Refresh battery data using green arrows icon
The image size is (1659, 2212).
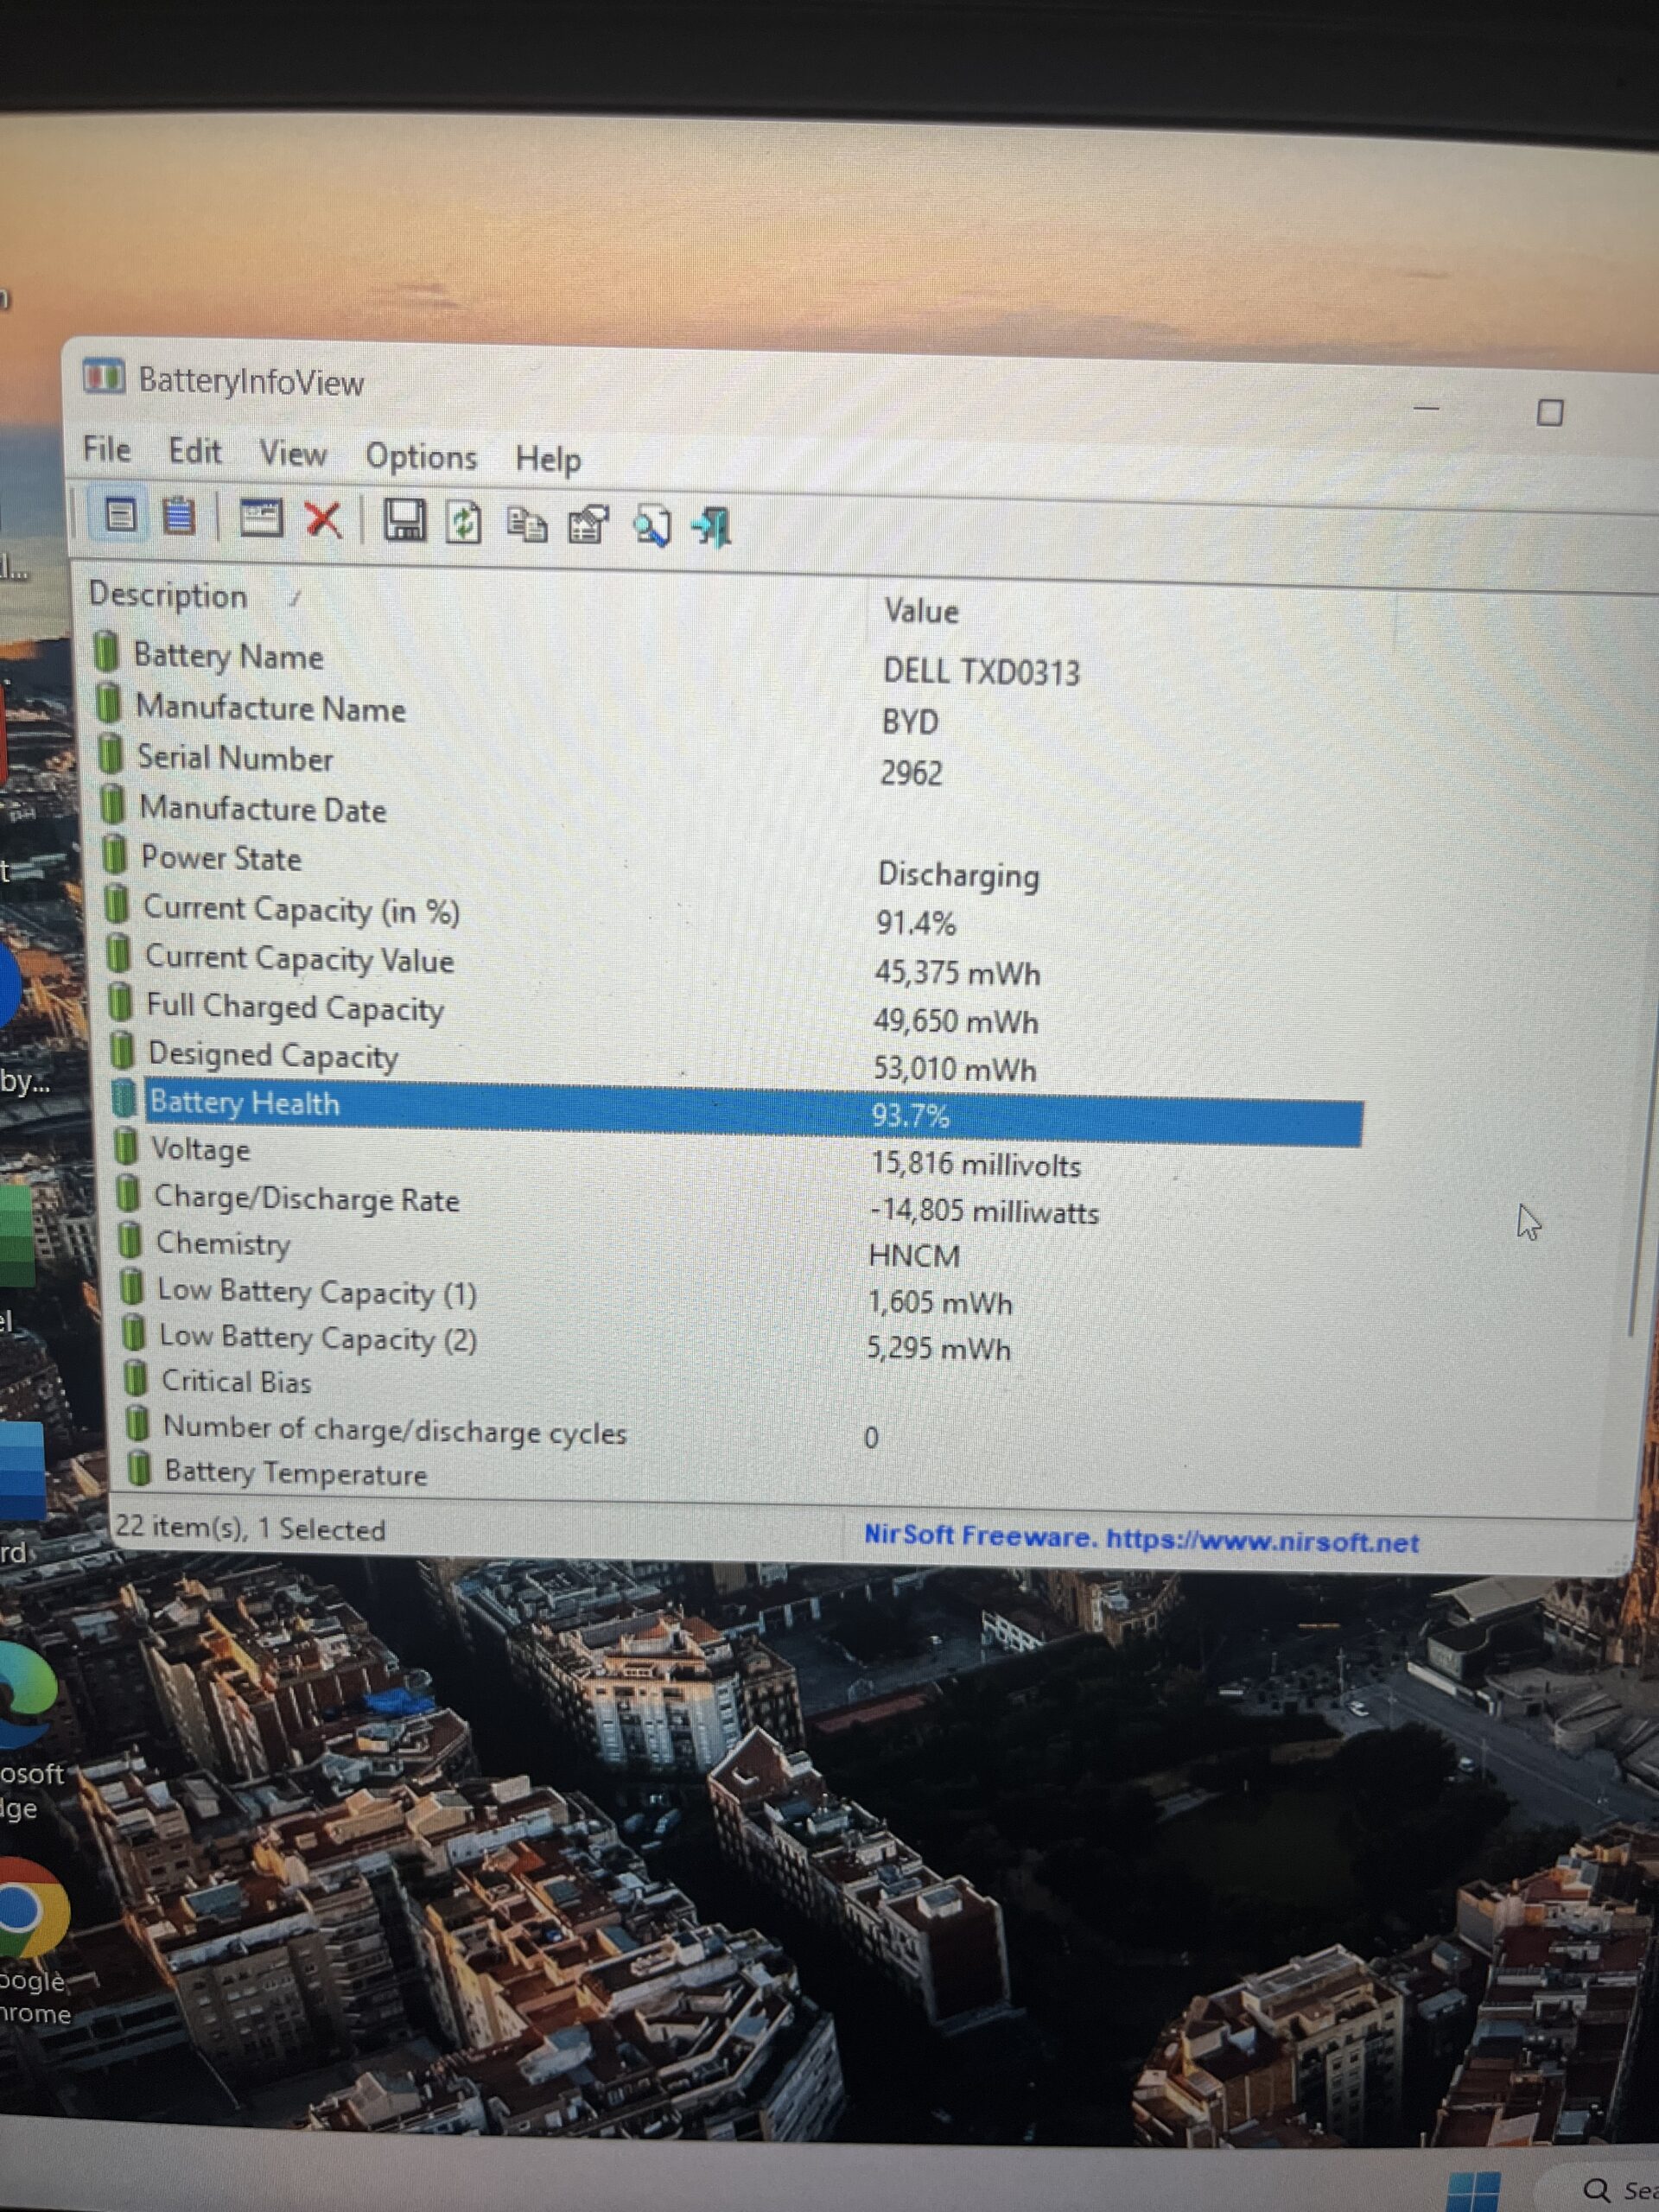coord(463,522)
